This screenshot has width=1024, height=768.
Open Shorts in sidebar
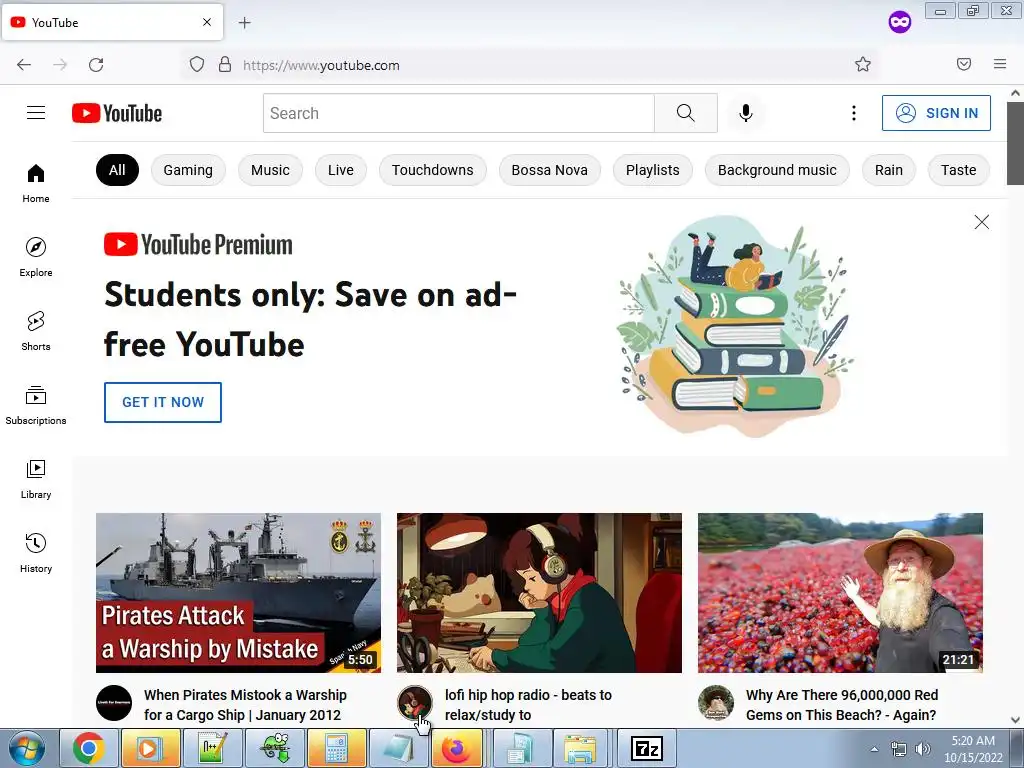tap(36, 331)
